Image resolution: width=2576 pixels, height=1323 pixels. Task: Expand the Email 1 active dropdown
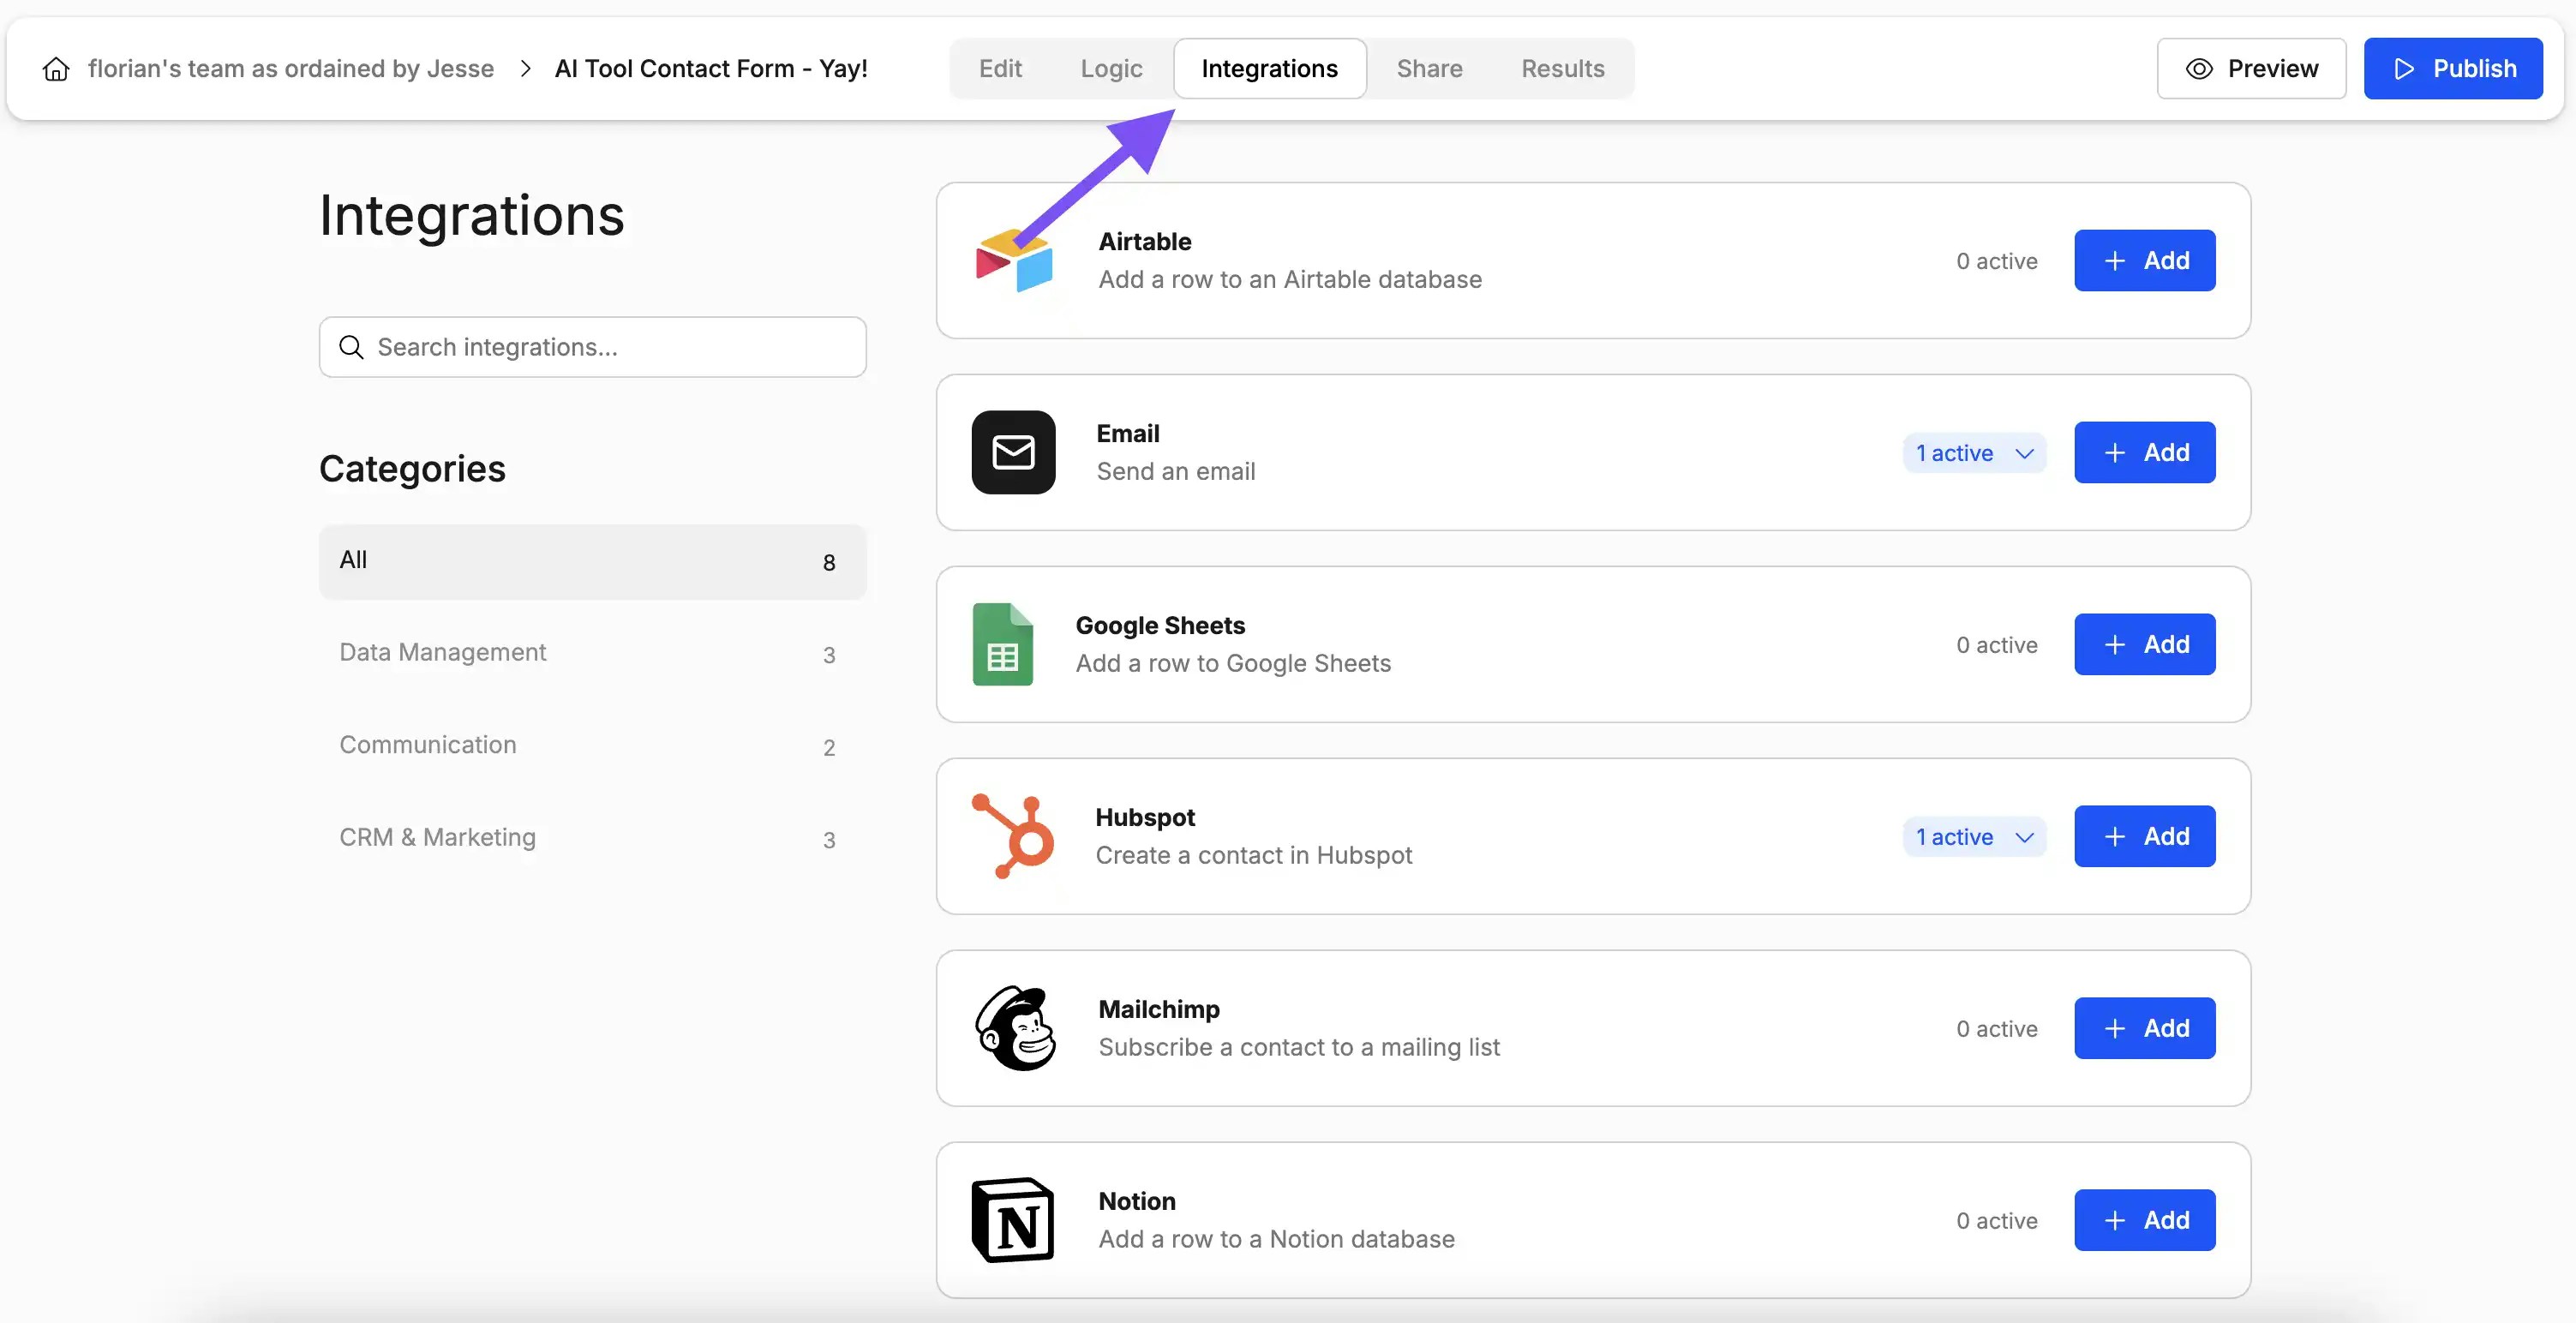coord(1974,452)
